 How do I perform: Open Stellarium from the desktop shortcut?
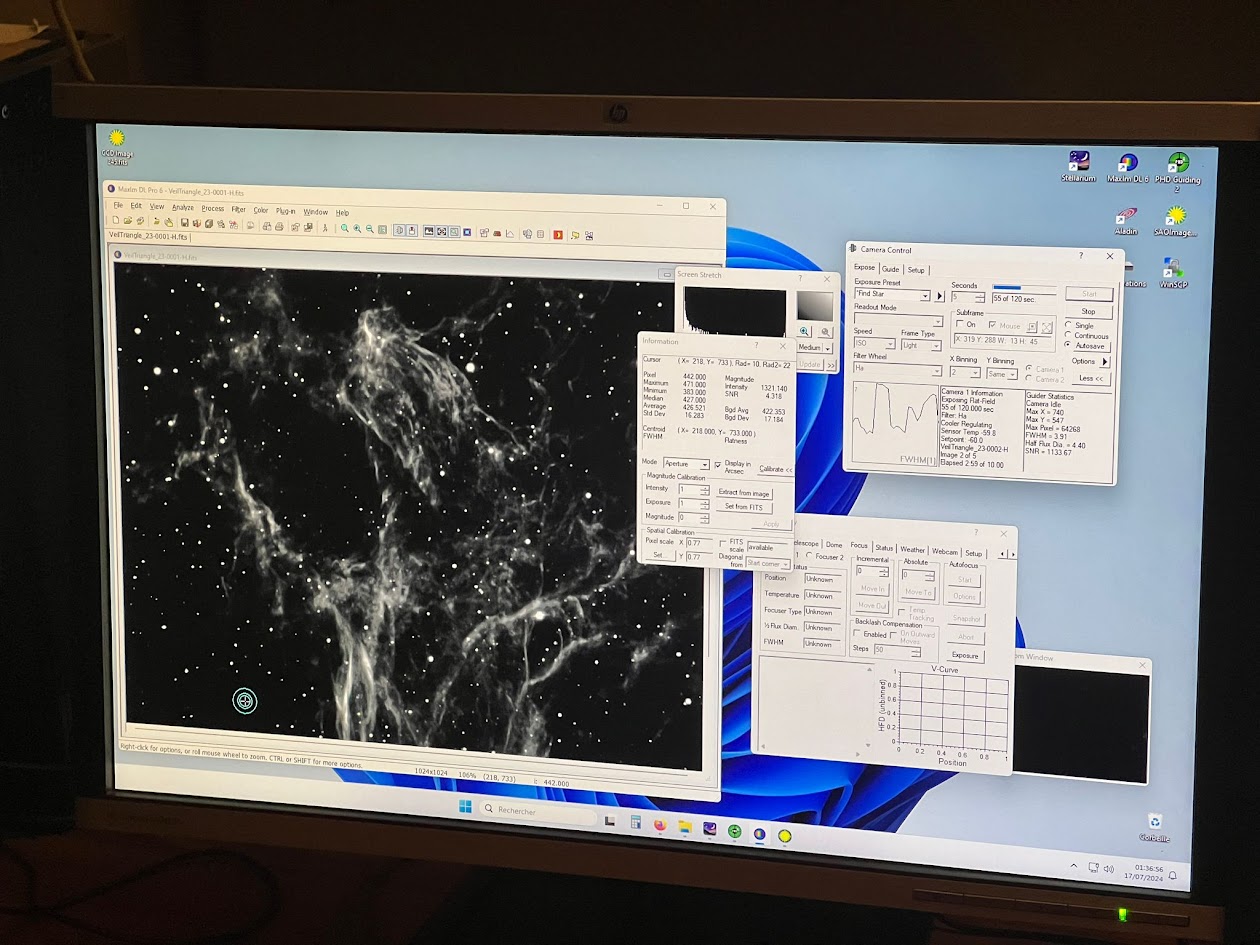[1079, 161]
